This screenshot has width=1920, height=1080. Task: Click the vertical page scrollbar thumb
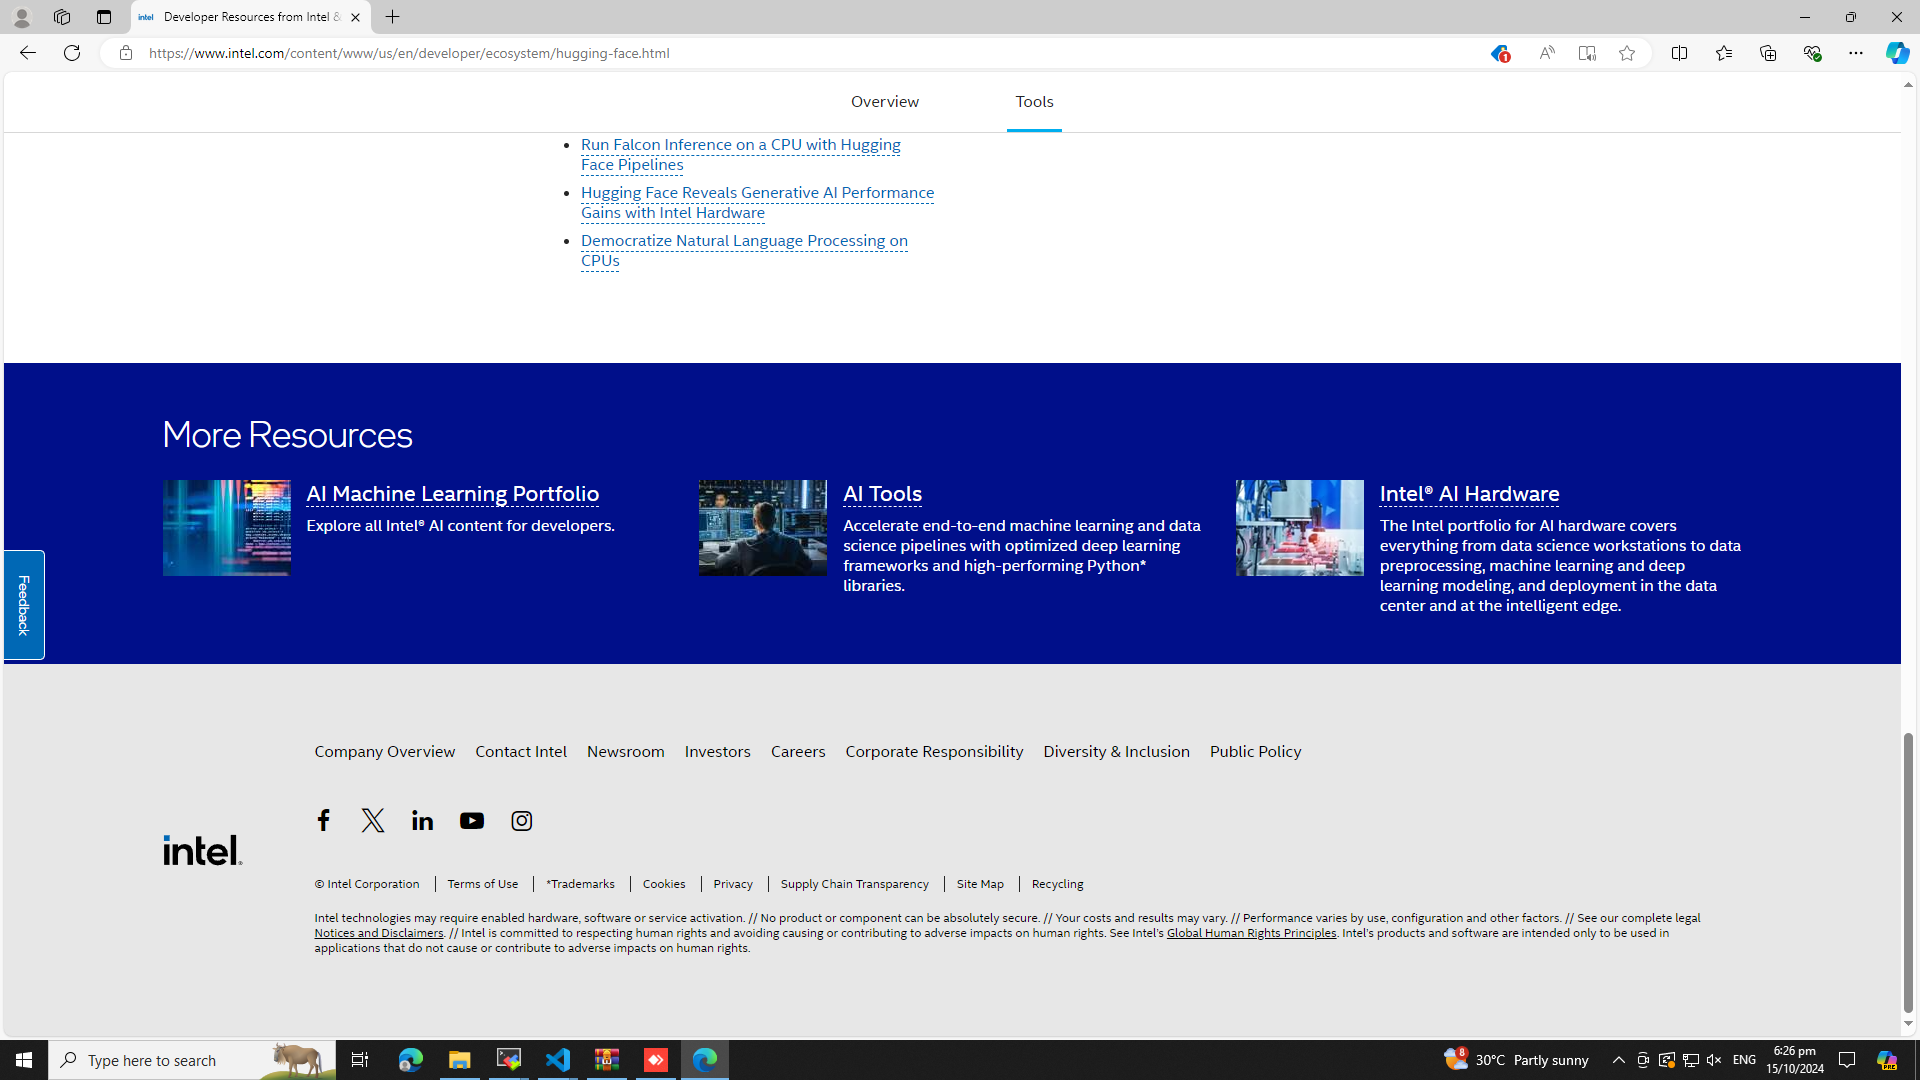click(x=1908, y=872)
